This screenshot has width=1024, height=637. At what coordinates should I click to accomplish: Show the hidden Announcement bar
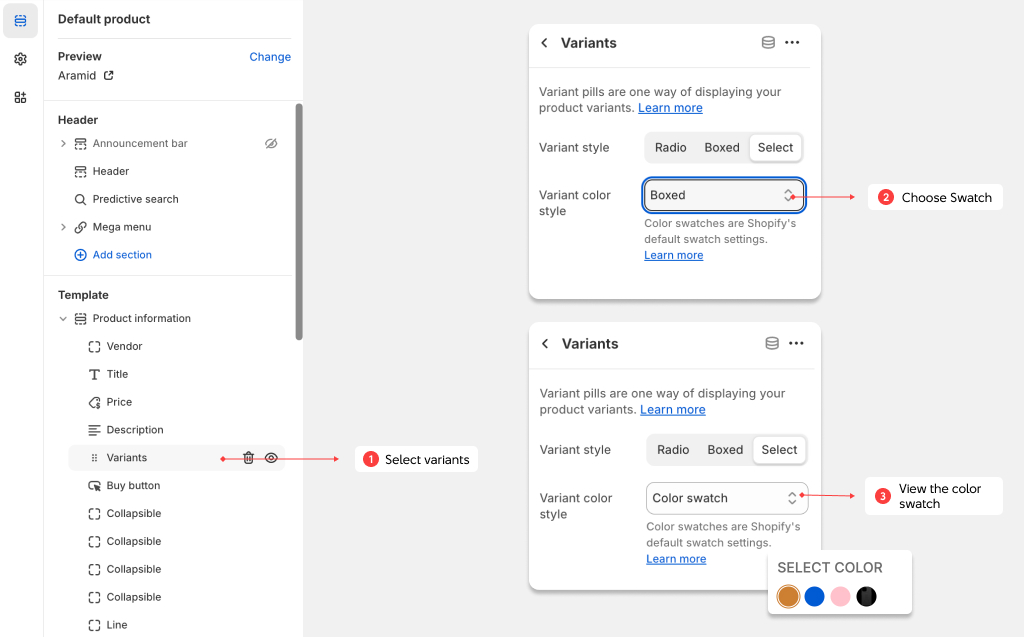coord(271,144)
